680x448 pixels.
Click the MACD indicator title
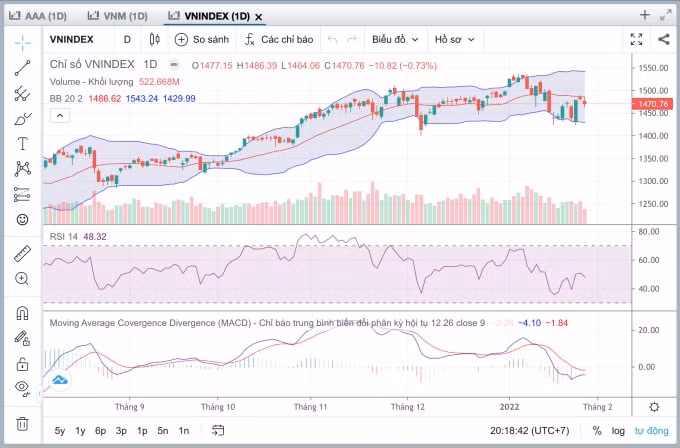click(x=267, y=323)
